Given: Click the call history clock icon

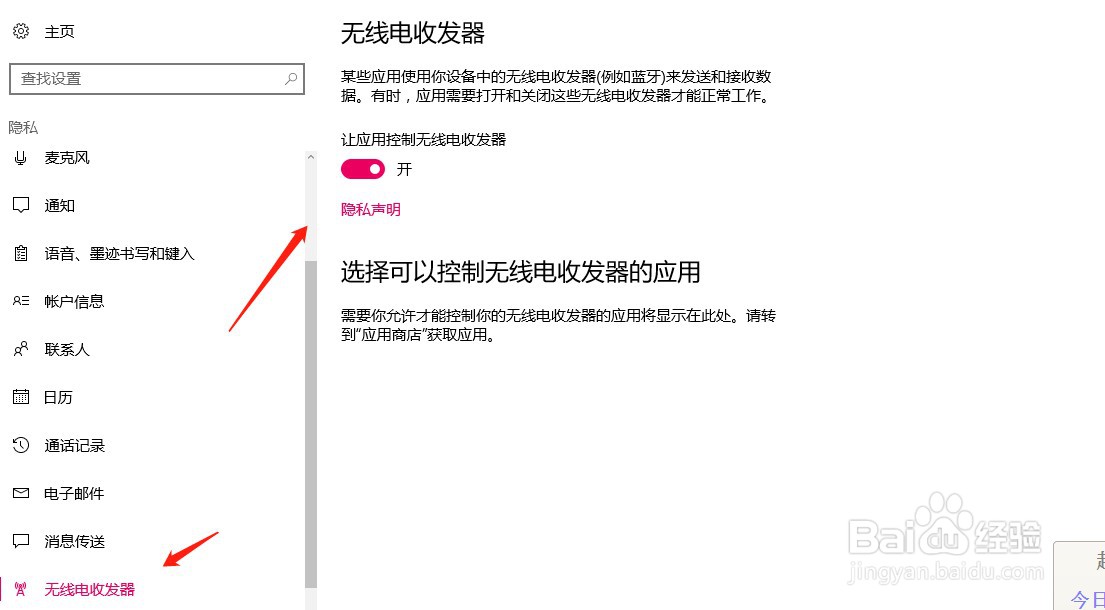Looking at the screenshot, I should 21,444.
